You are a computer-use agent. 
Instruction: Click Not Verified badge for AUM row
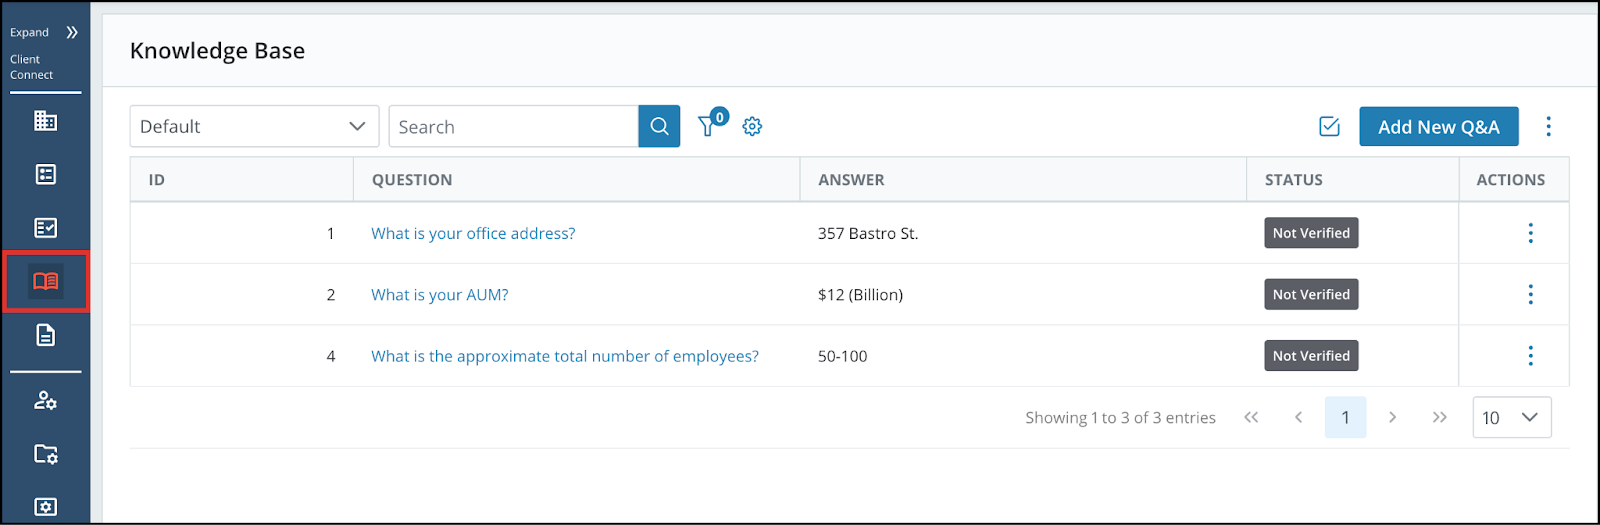[x=1311, y=294]
